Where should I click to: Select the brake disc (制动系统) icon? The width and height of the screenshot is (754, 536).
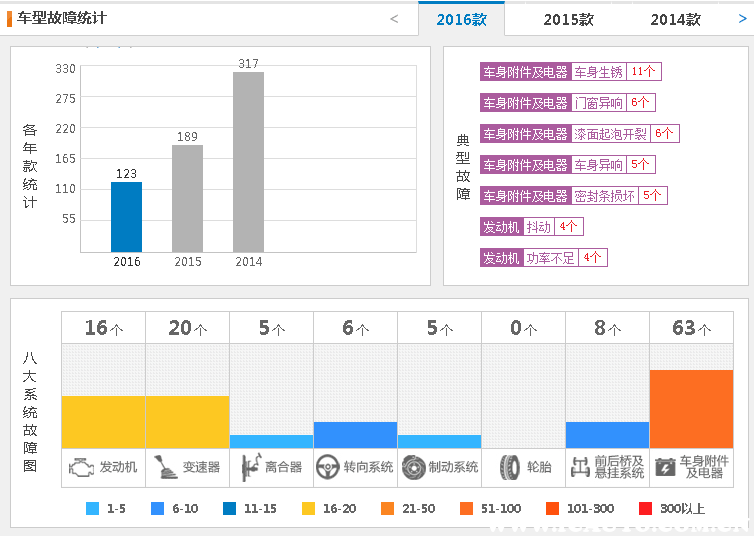point(412,466)
